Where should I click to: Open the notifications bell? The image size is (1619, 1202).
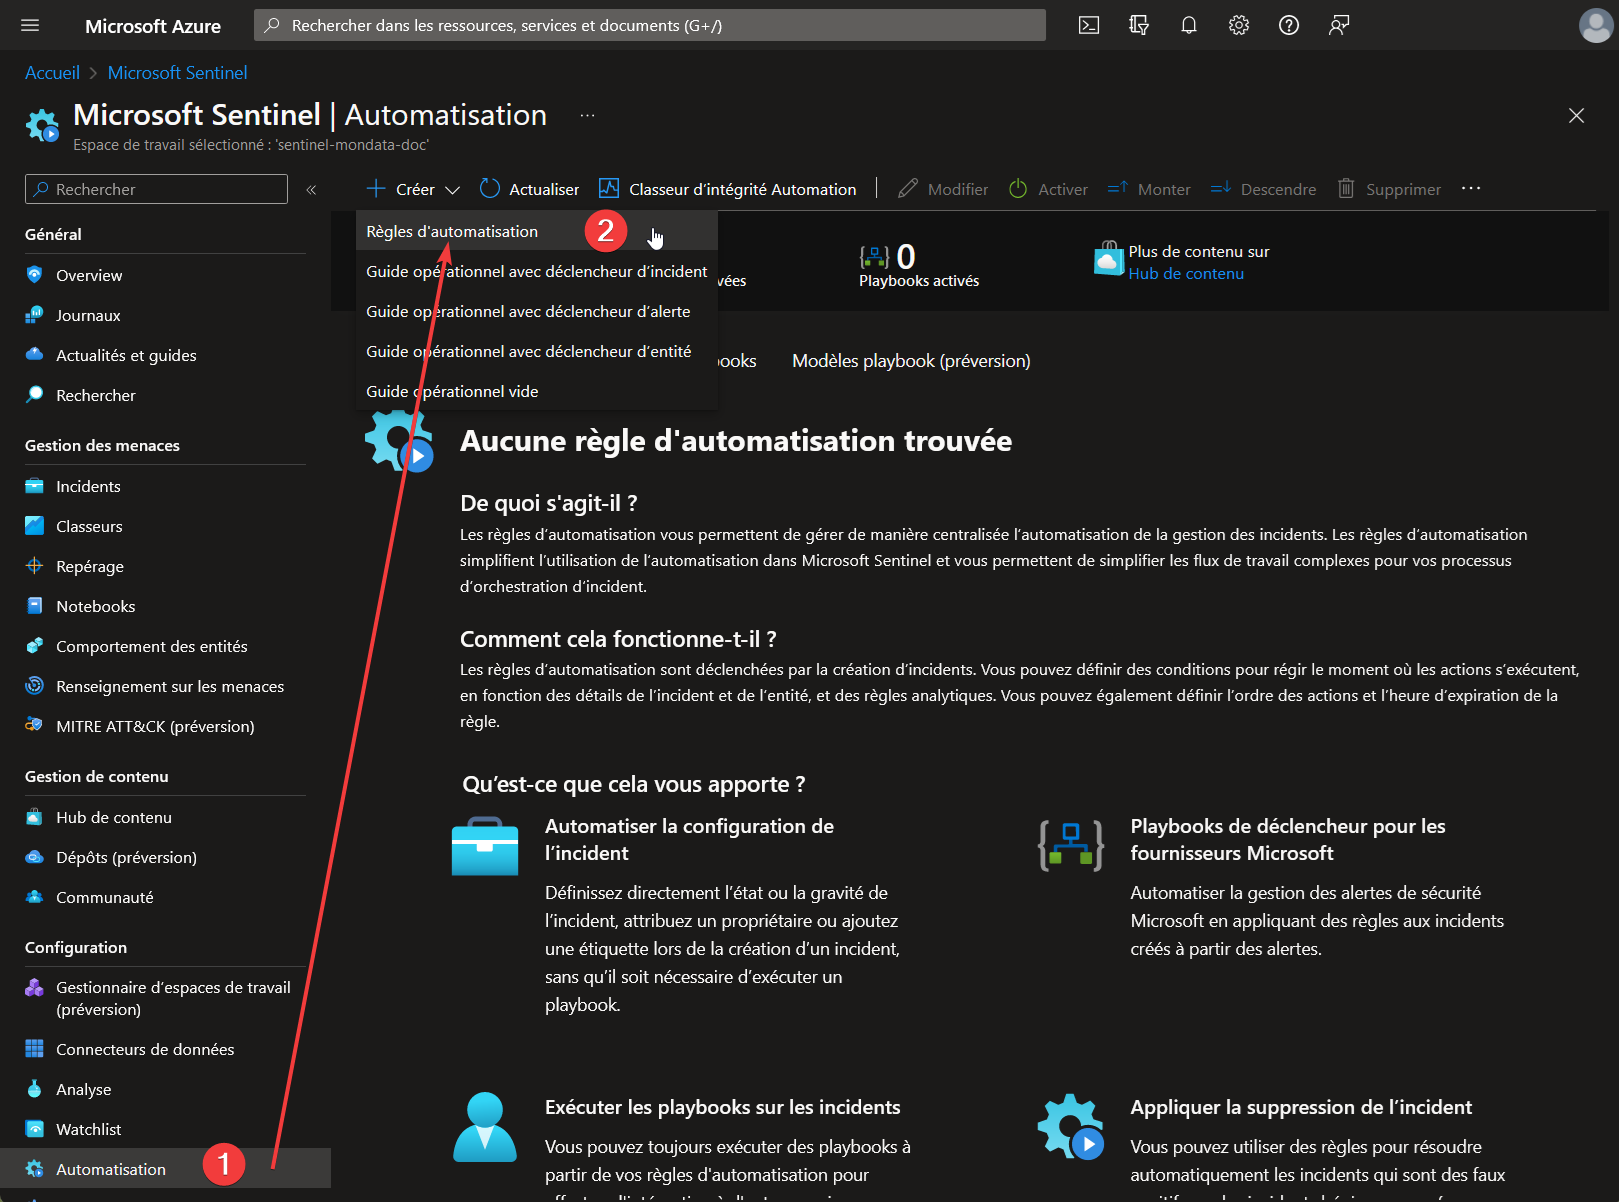1189,25
